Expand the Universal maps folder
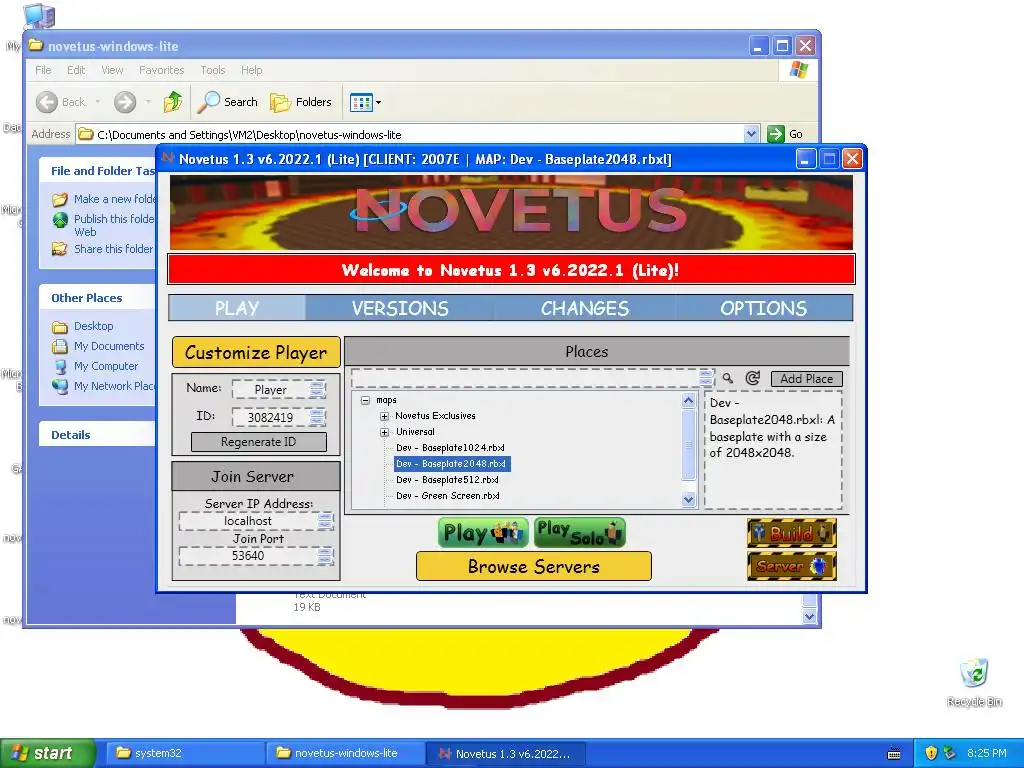Viewport: 1024px width, 768px height. click(x=385, y=432)
